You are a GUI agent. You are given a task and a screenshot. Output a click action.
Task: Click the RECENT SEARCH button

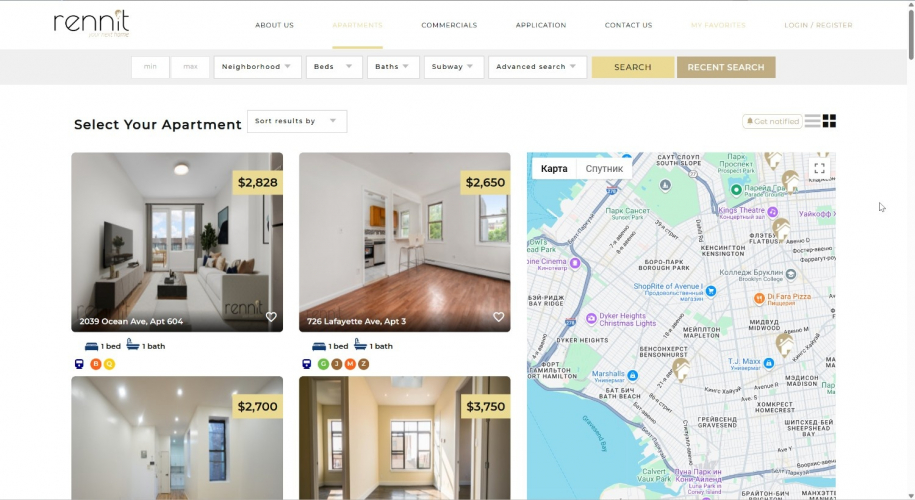[726, 67]
